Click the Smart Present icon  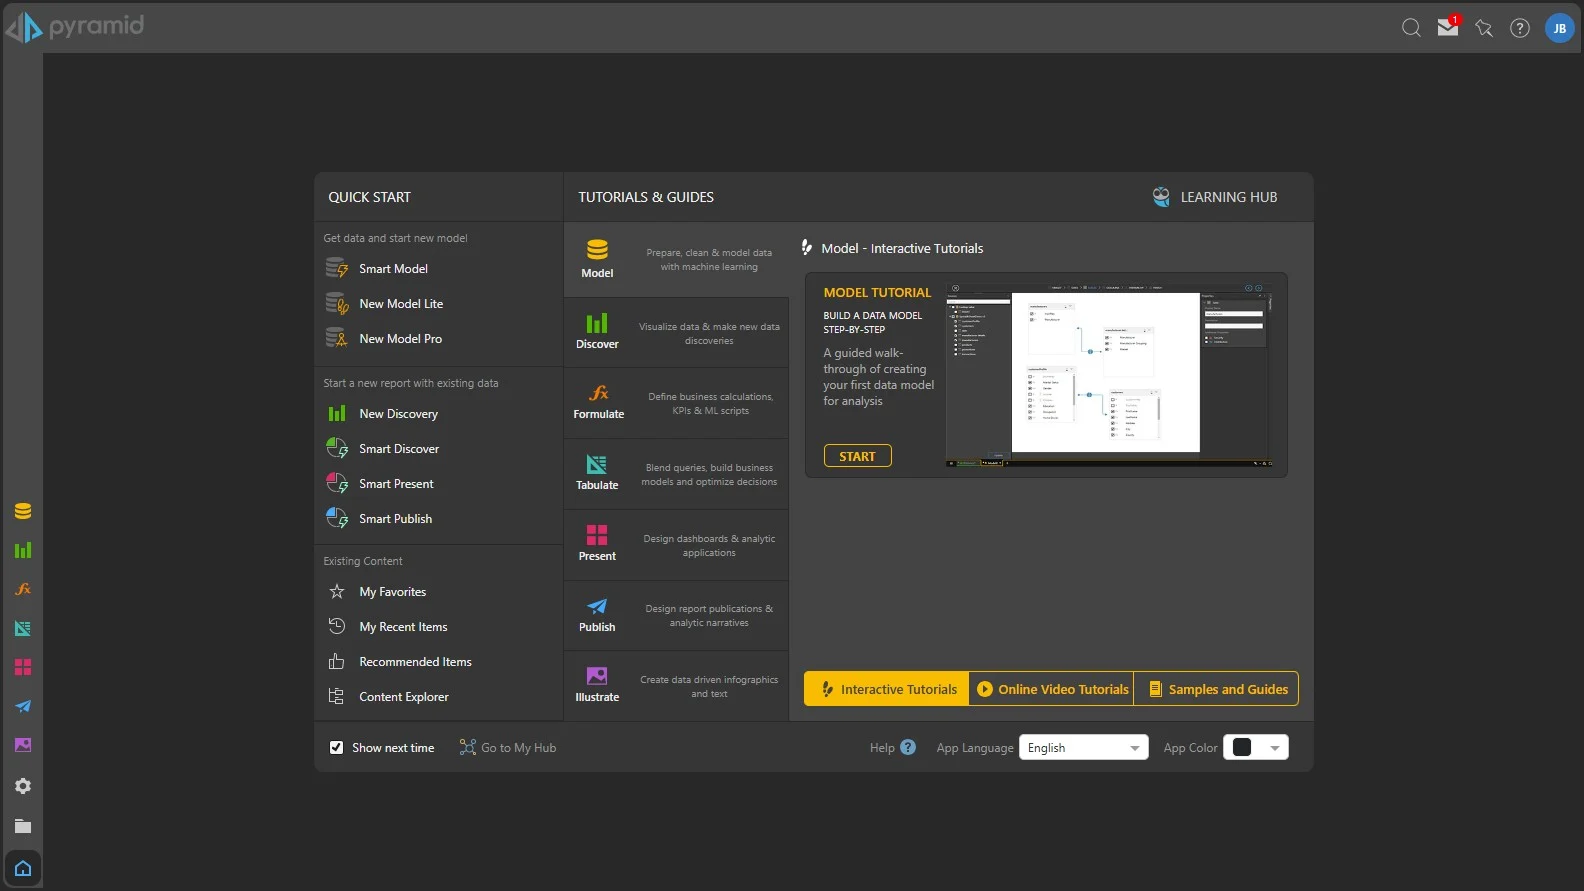pos(337,483)
